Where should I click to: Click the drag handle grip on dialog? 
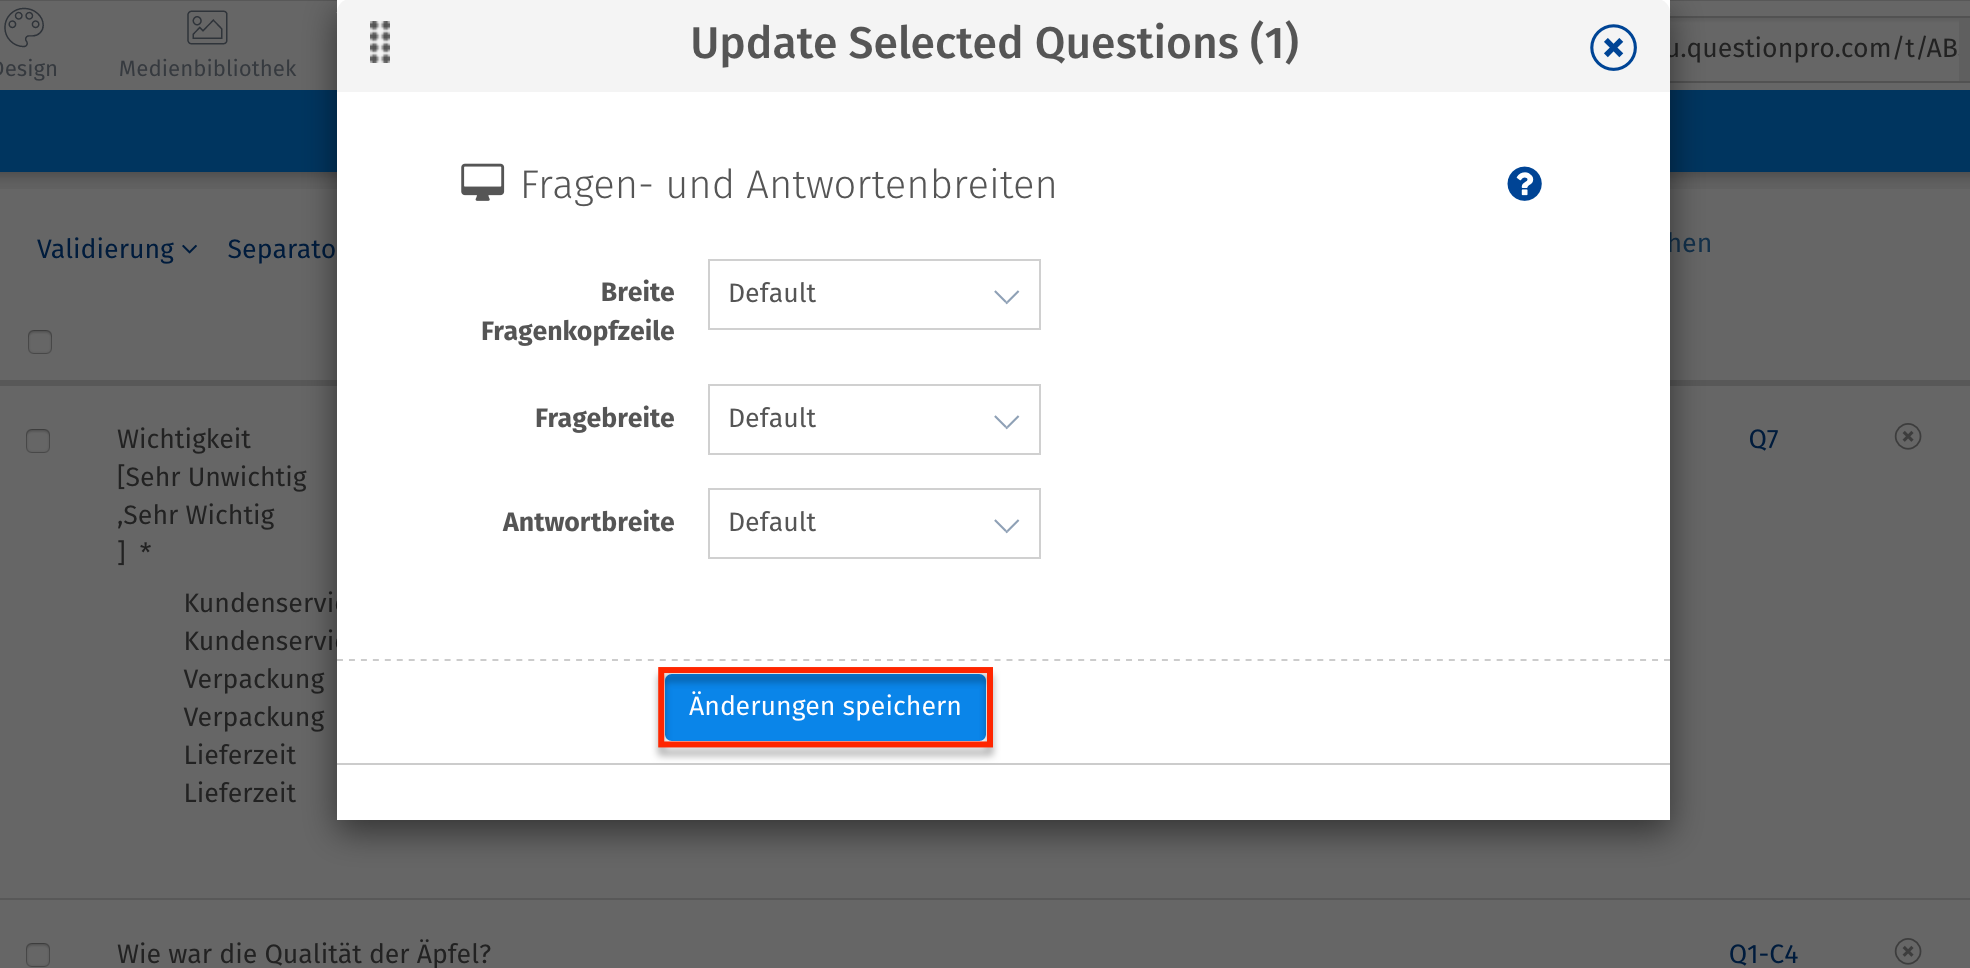point(380,43)
